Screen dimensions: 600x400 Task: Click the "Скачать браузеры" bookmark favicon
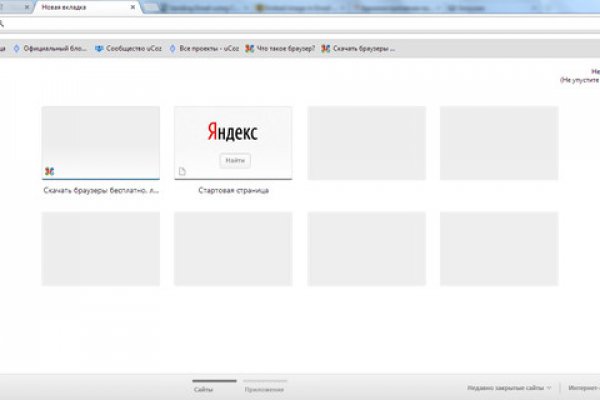click(x=326, y=47)
